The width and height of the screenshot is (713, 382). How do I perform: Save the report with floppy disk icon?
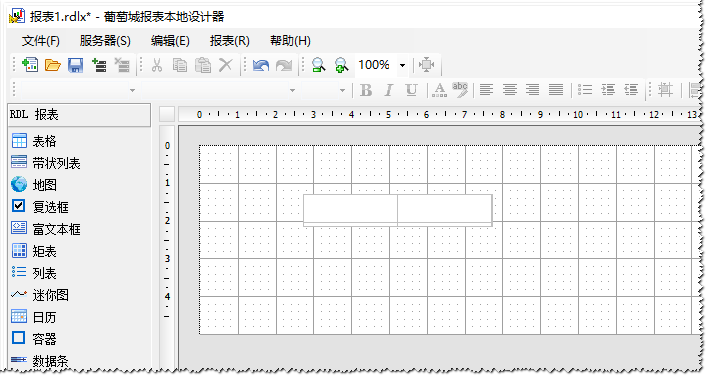coord(75,65)
